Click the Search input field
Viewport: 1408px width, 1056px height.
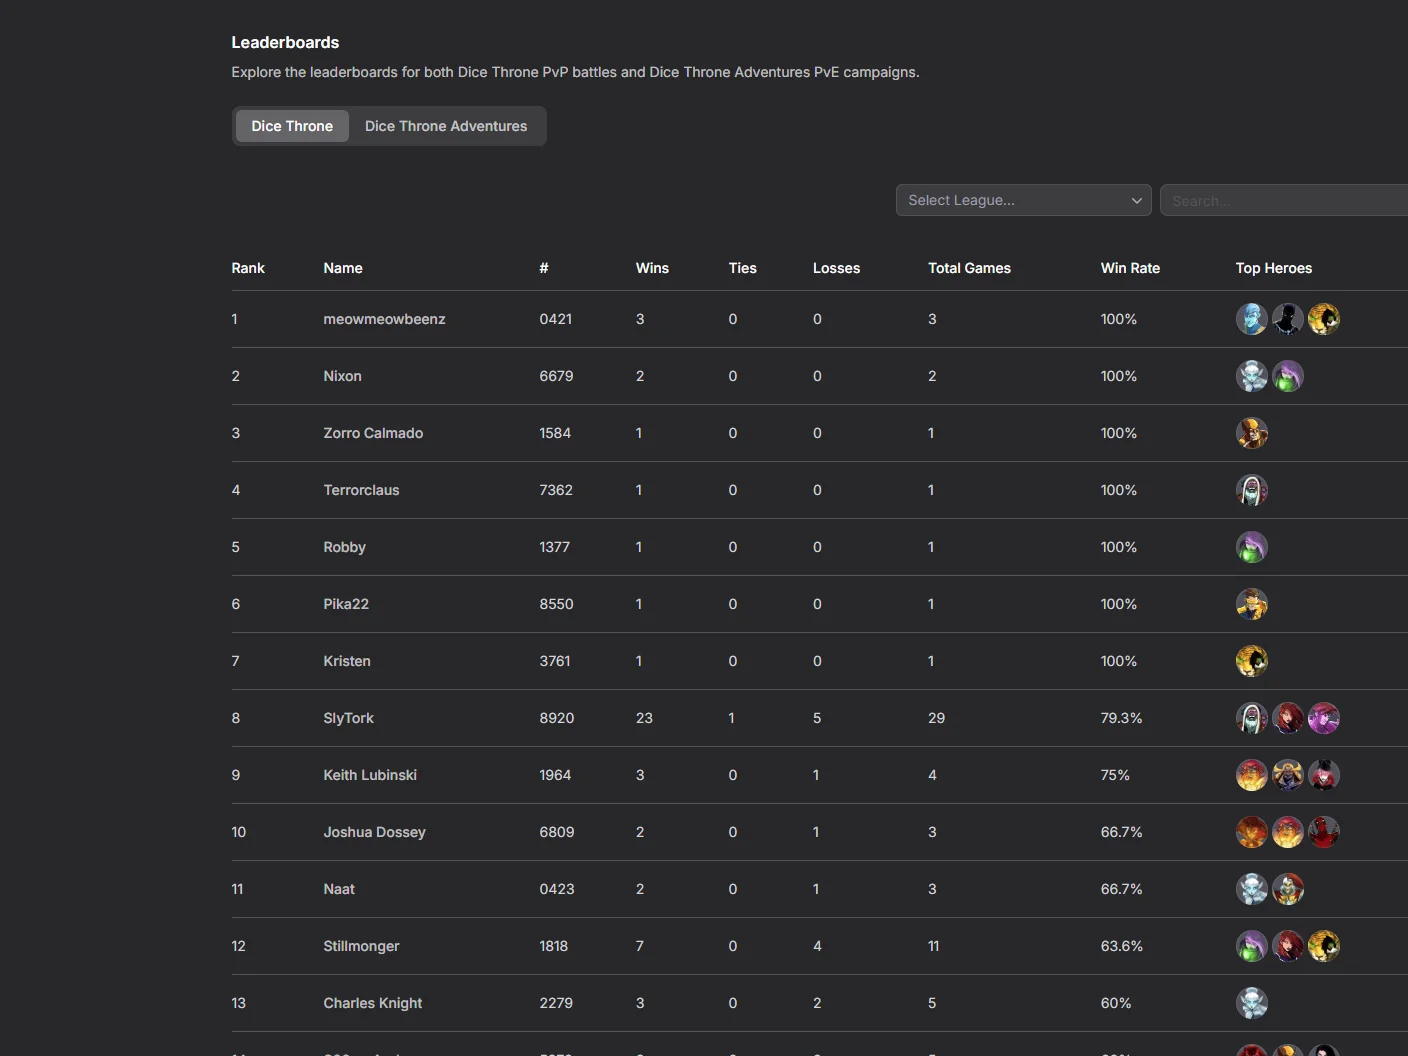coord(1284,200)
